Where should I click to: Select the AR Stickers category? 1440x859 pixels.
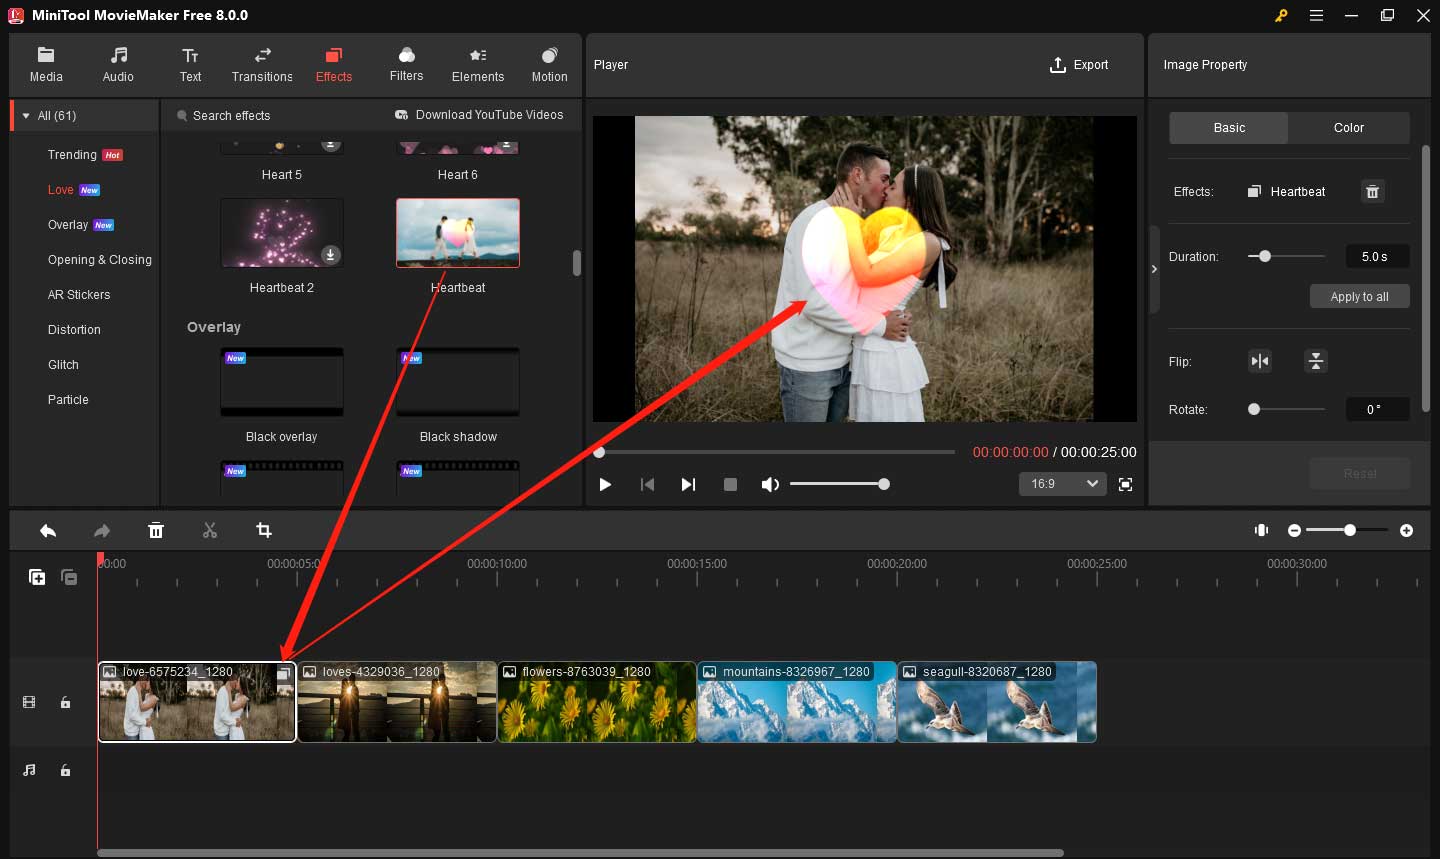[79, 295]
